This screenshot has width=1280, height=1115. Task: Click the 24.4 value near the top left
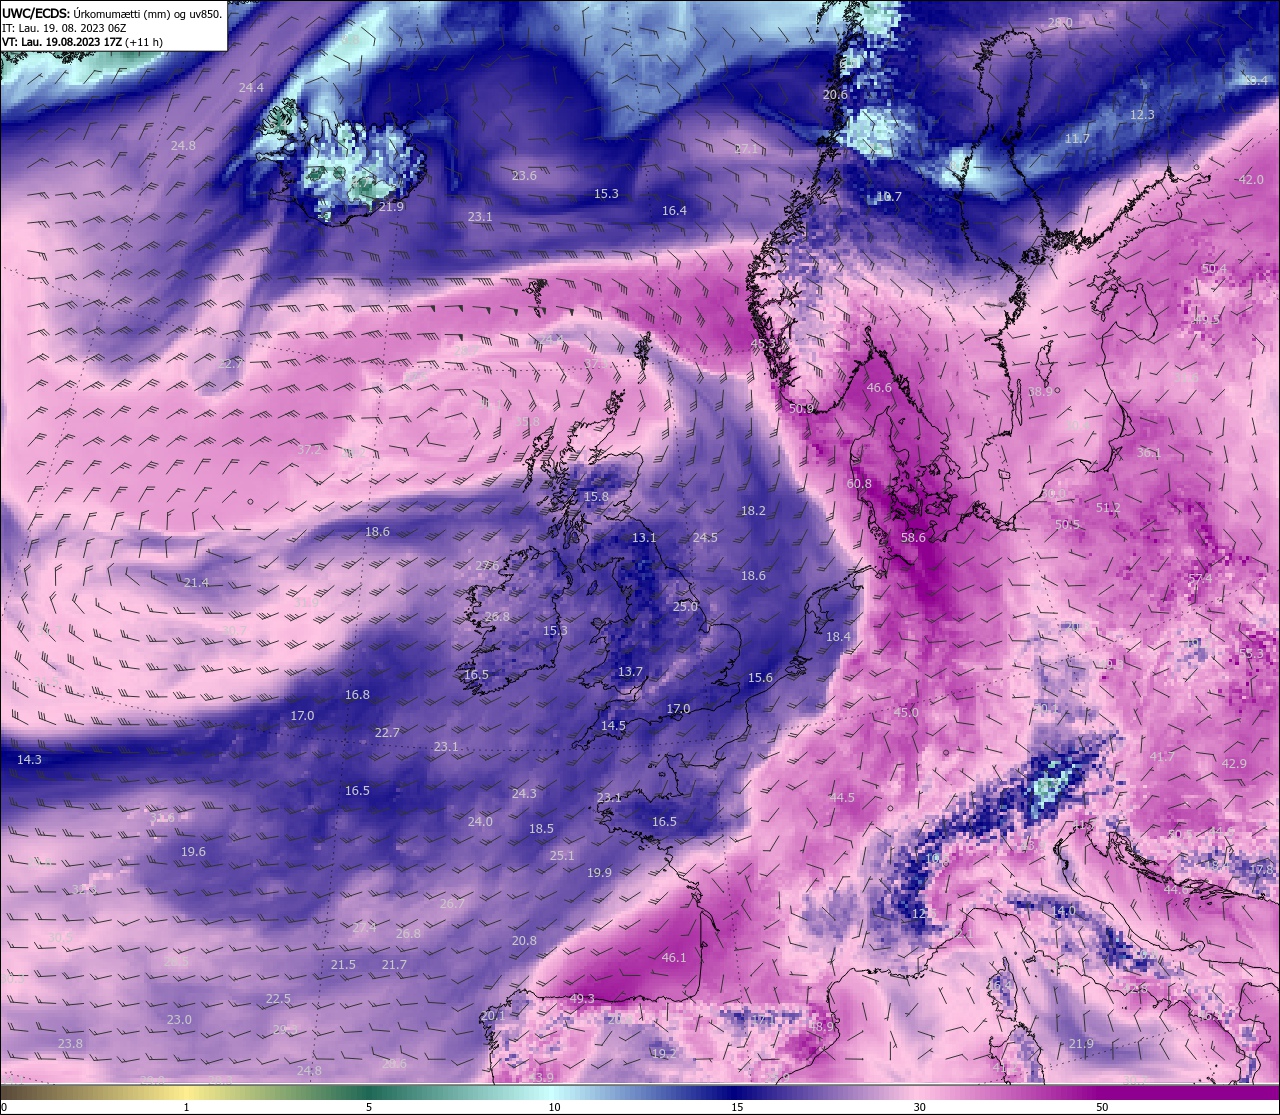pos(251,88)
